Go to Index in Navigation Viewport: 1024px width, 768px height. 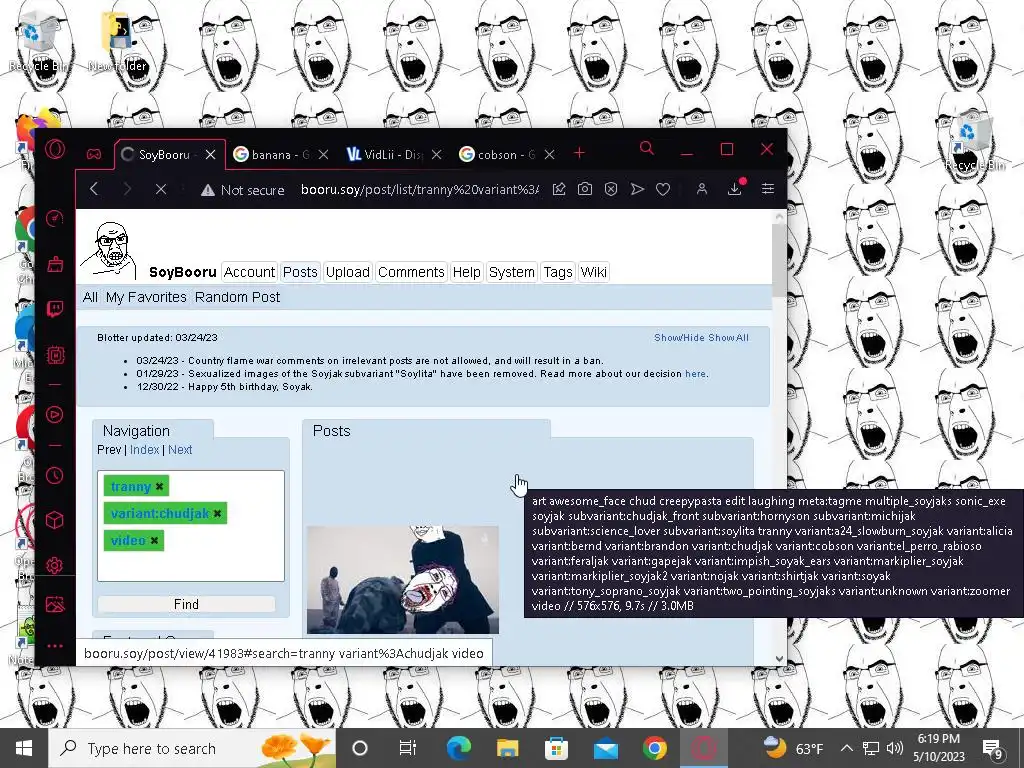click(144, 450)
